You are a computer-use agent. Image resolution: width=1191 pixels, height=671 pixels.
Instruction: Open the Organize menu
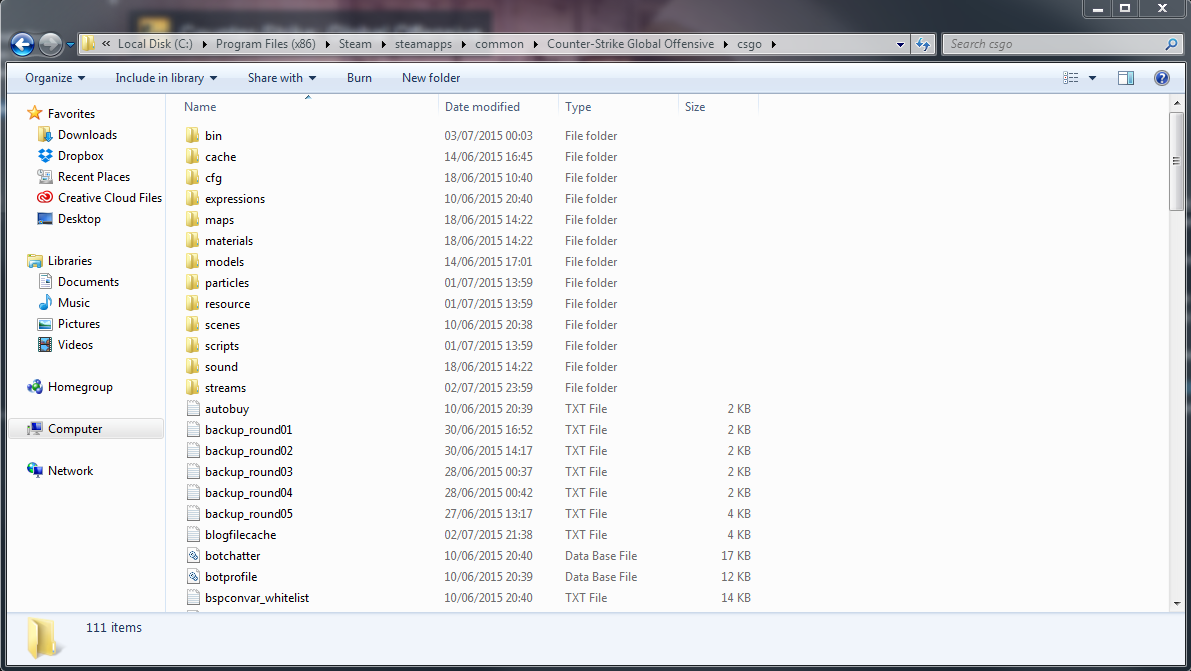click(x=55, y=78)
